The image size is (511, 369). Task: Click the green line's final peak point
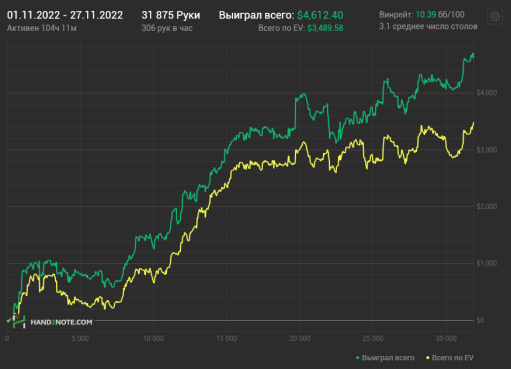click(x=473, y=54)
